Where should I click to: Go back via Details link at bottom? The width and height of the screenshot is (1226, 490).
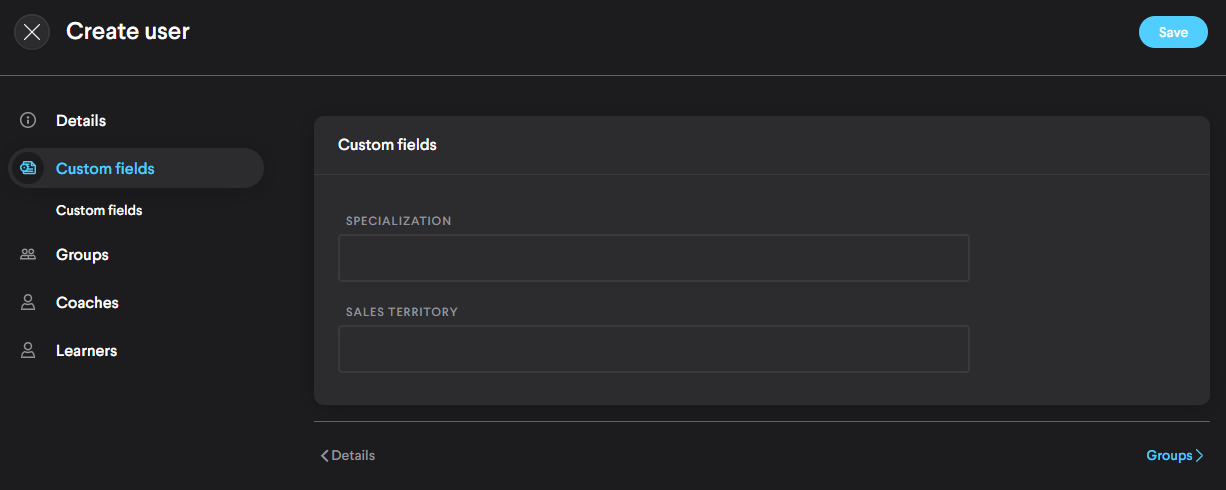[x=353, y=456]
